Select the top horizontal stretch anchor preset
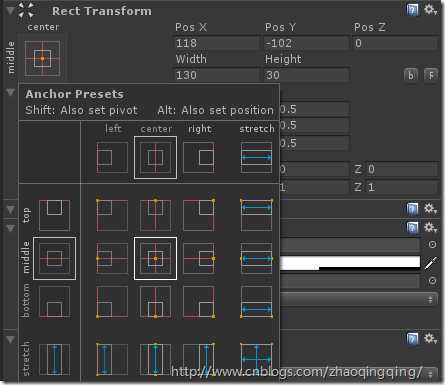The width and height of the screenshot is (445, 385). [x=256, y=215]
